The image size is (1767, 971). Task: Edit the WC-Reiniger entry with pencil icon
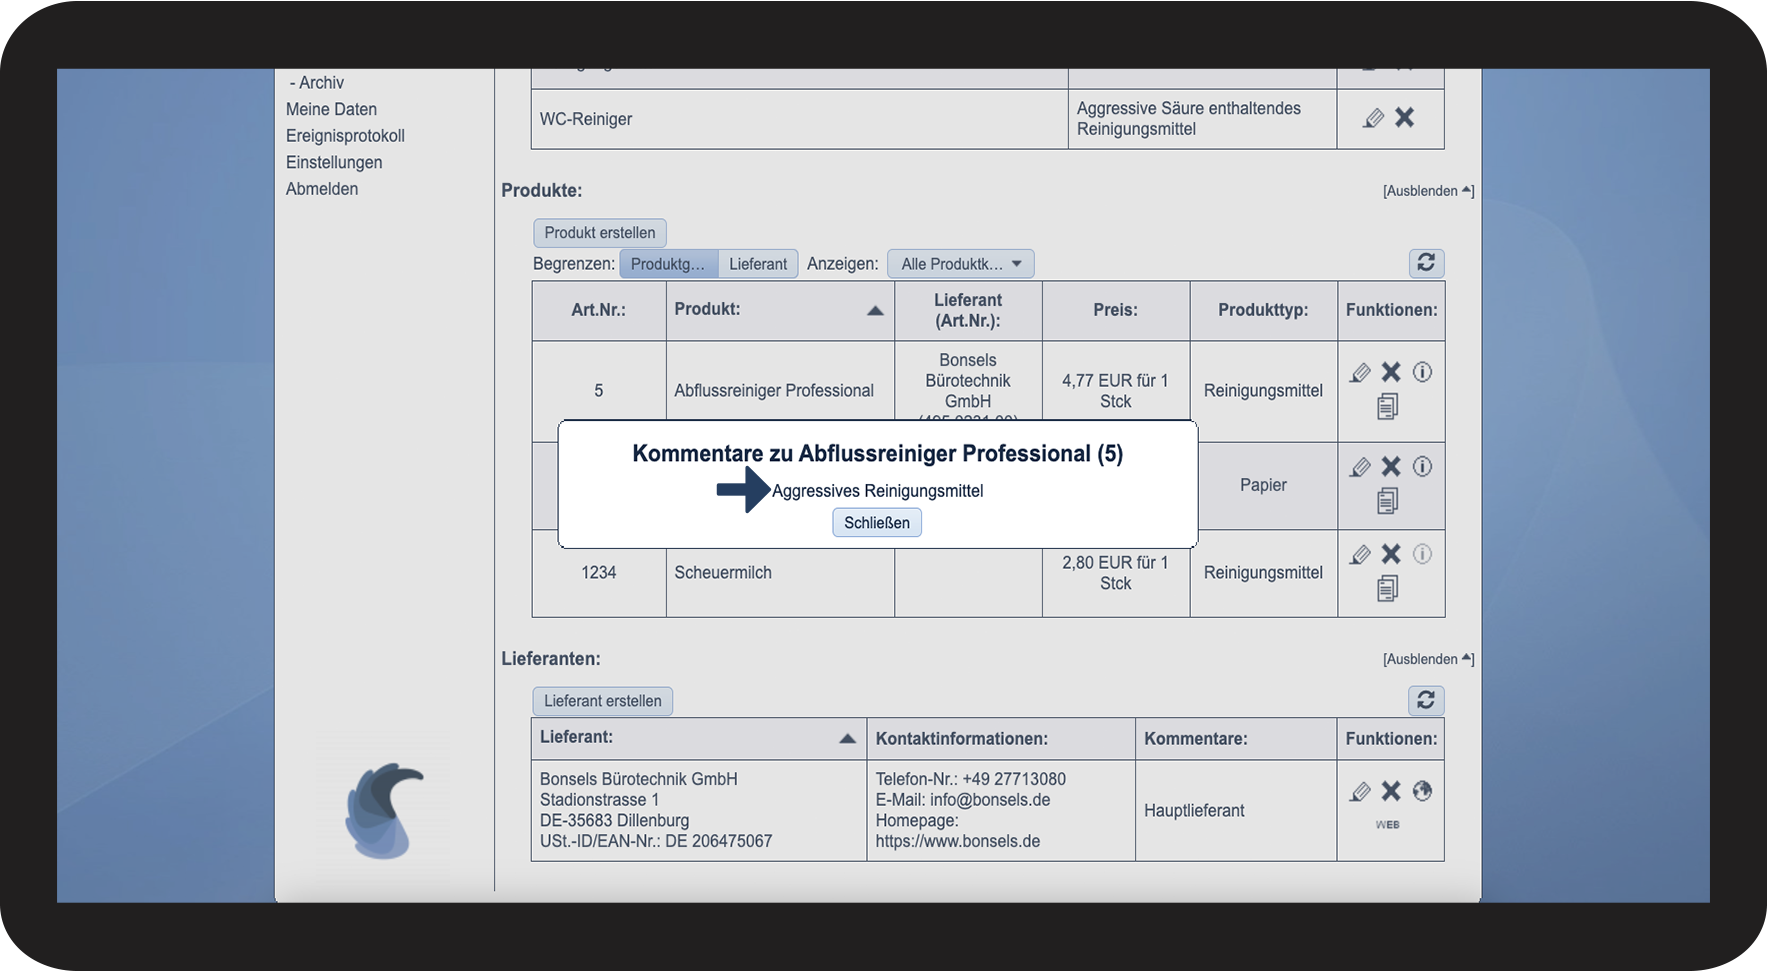[x=1374, y=118]
